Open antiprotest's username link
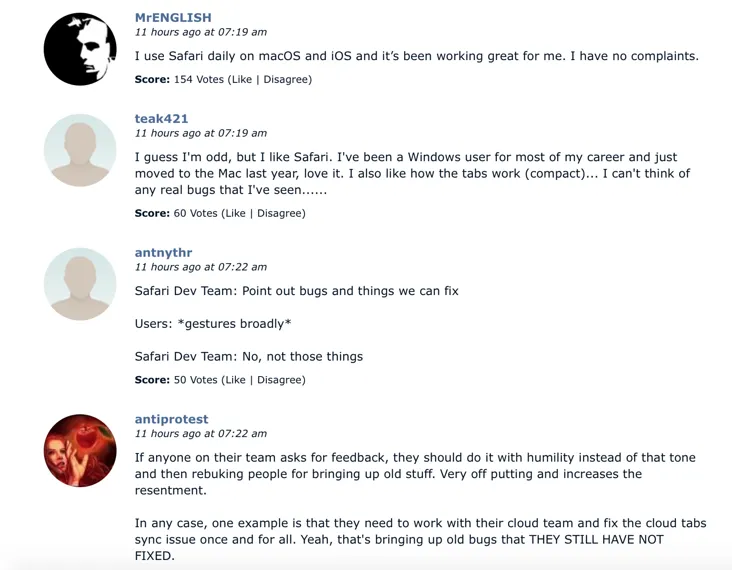The width and height of the screenshot is (732, 570). tap(172, 419)
